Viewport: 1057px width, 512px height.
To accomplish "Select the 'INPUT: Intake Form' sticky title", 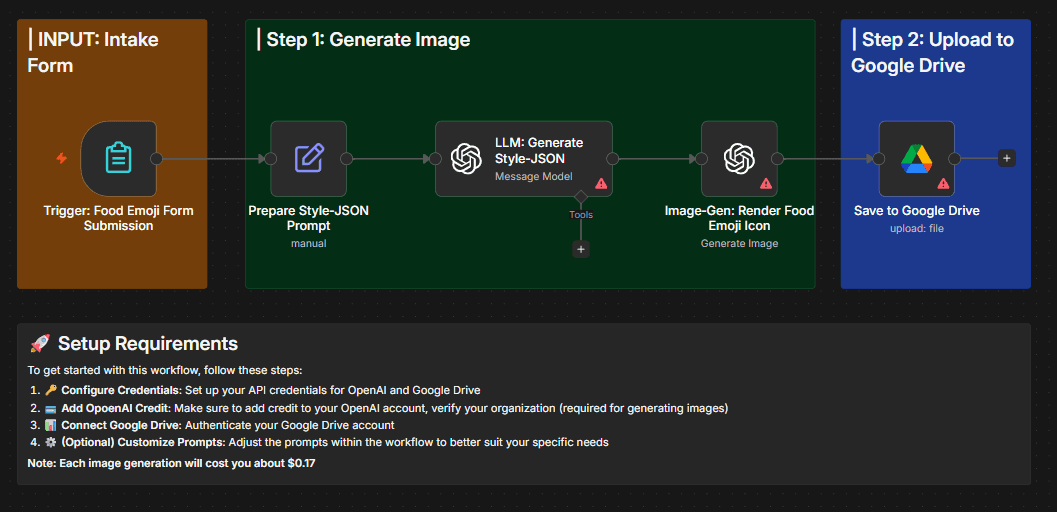I will pyautogui.click(x=93, y=53).
